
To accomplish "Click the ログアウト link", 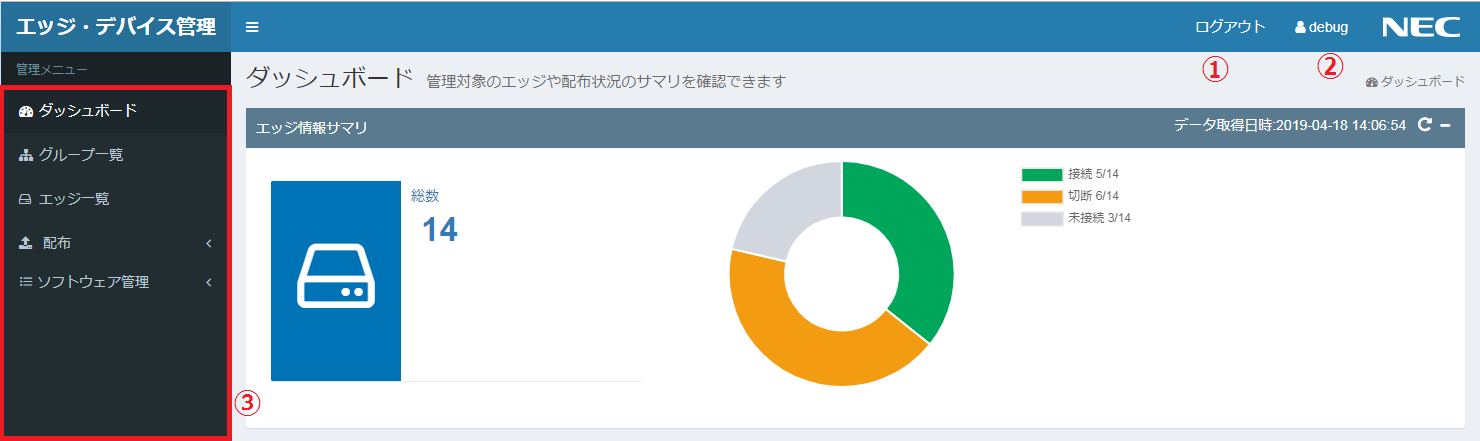I will (x=1230, y=27).
